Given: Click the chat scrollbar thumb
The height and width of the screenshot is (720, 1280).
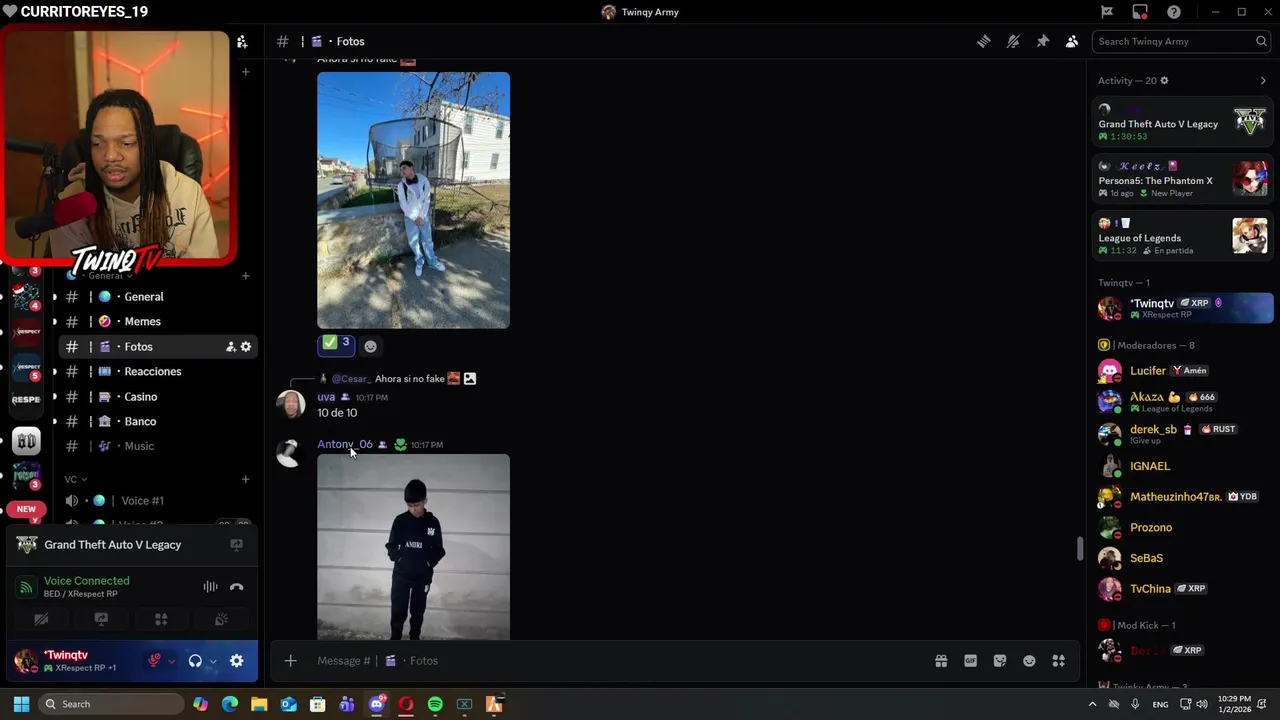Looking at the screenshot, I should pyautogui.click(x=1080, y=548).
